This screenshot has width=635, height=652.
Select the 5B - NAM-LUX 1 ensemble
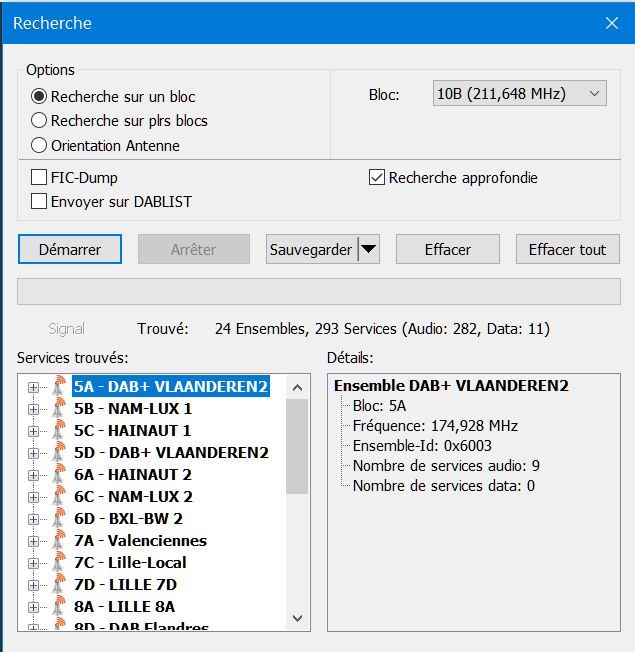[133, 408]
